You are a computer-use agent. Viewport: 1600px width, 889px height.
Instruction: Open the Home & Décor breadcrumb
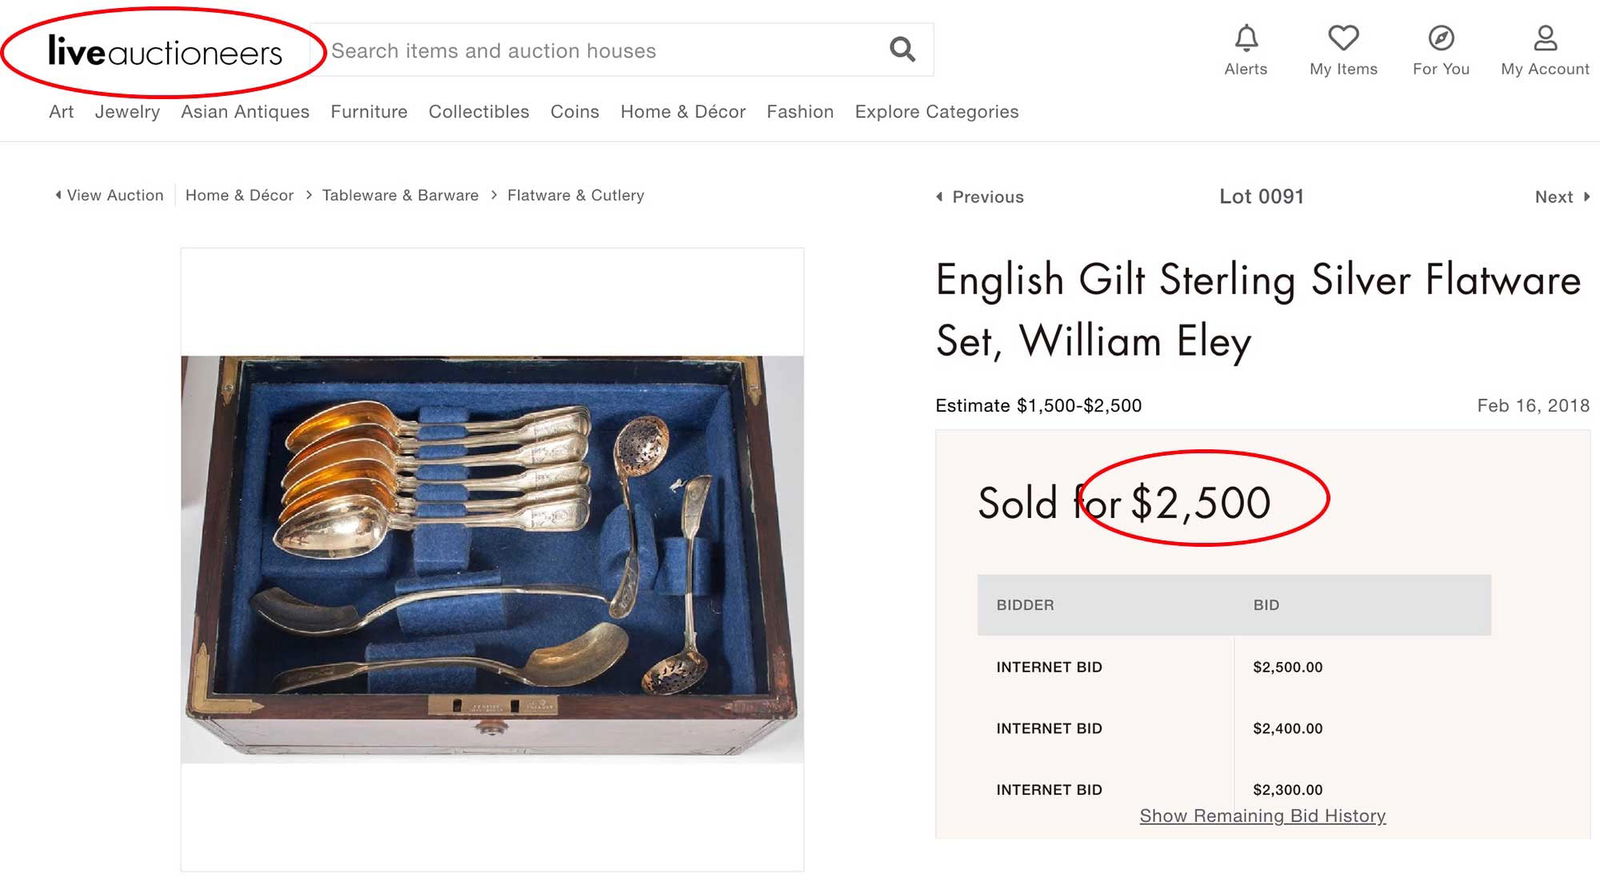(239, 195)
